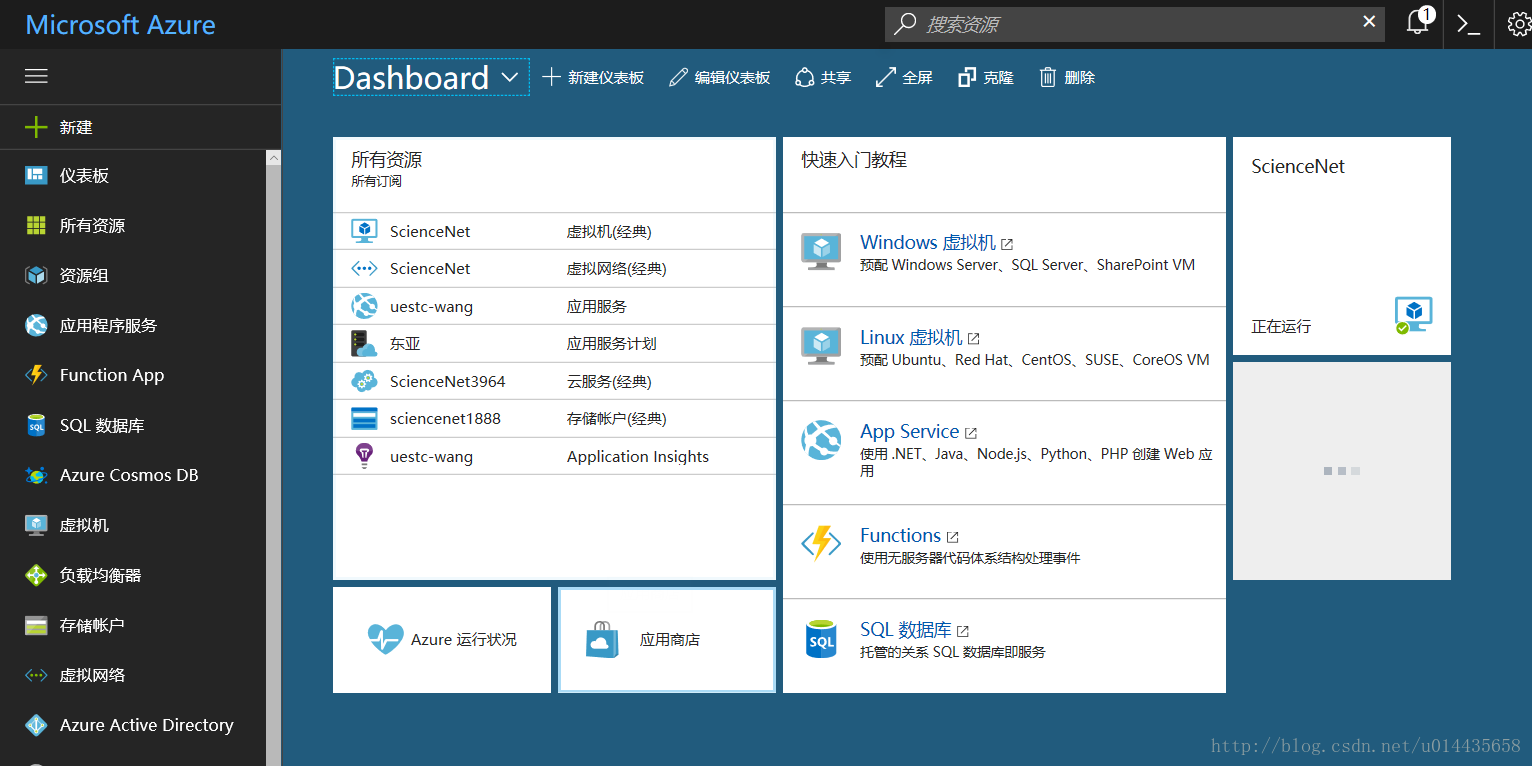Viewport: 1532px width, 766px height.
Task: Click the 虚拟机 sidebar icon
Action: click(36, 525)
